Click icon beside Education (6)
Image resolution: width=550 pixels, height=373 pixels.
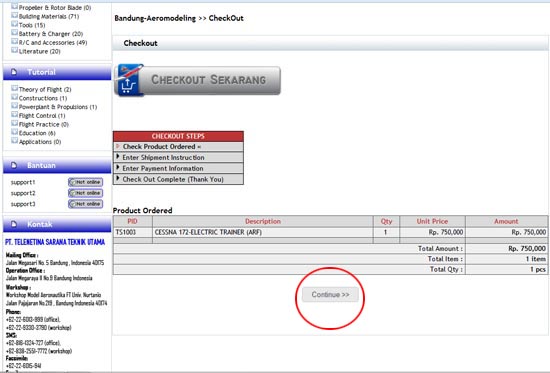[14, 132]
